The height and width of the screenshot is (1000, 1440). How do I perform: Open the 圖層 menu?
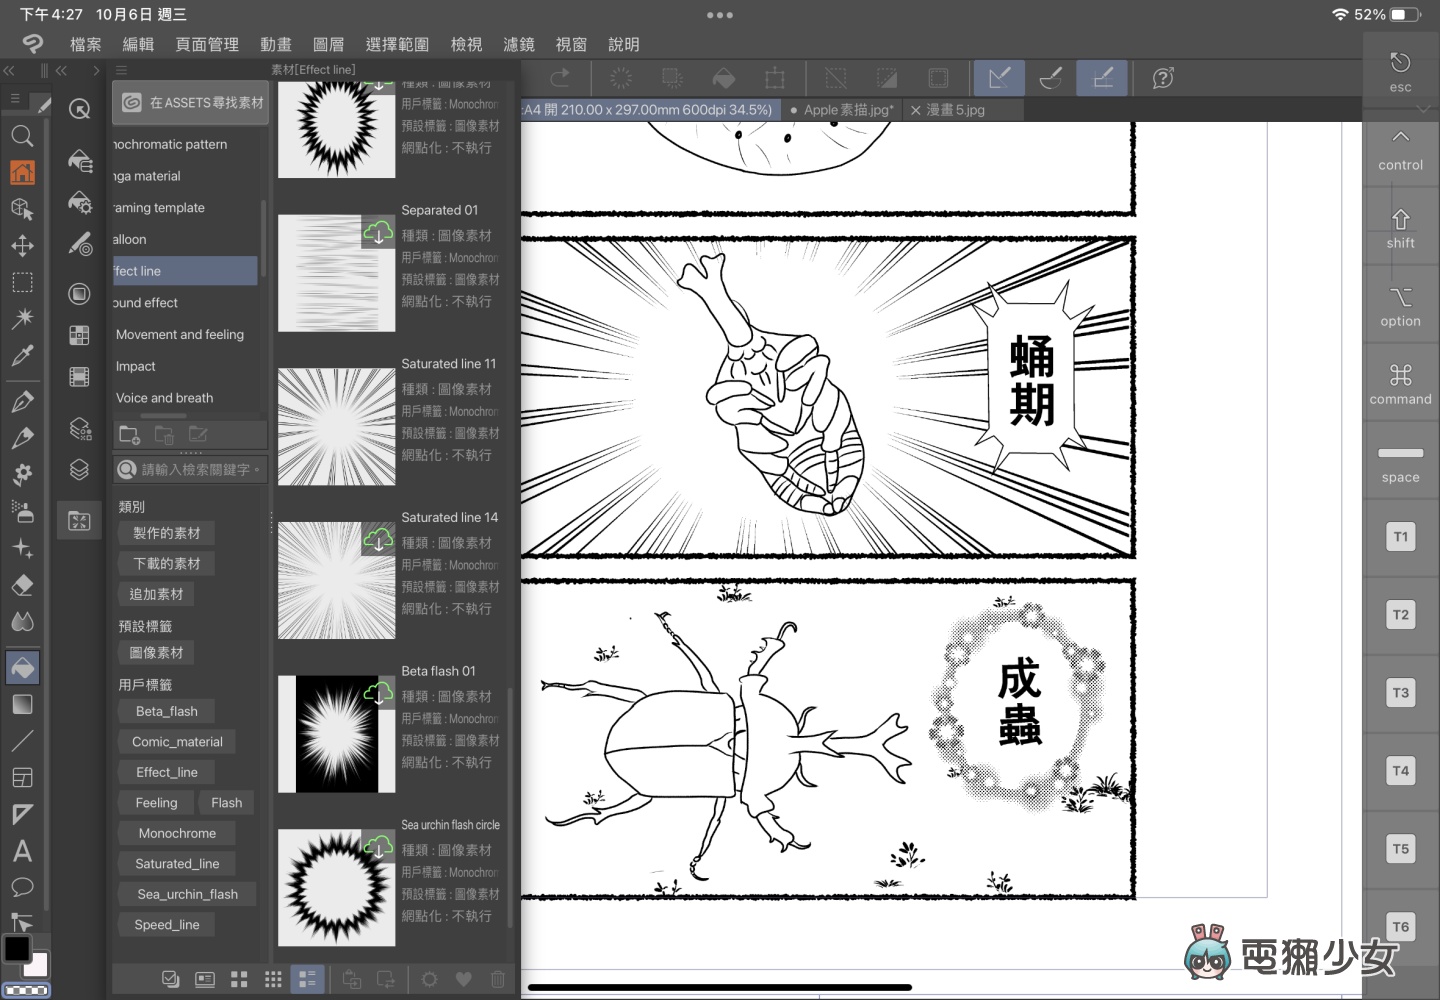(328, 44)
